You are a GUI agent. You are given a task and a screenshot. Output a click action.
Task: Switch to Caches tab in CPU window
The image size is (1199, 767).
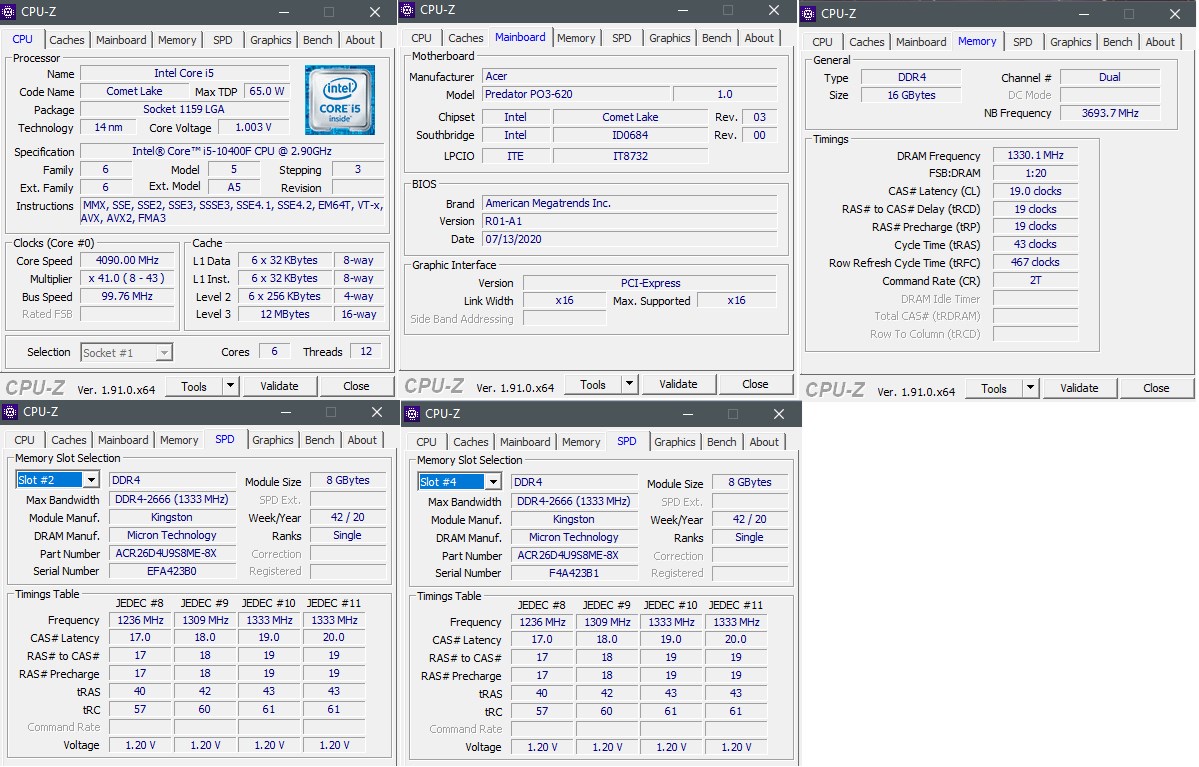[x=67, y=40]
